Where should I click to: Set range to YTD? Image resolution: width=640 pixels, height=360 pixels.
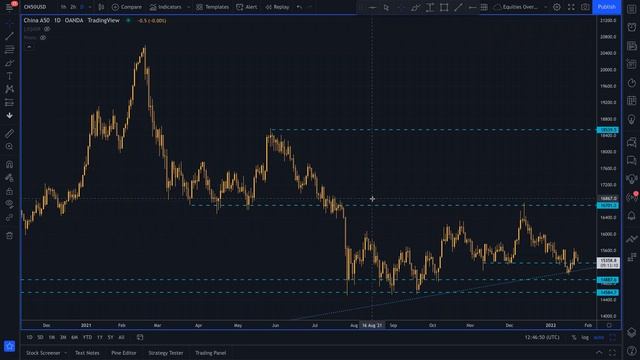point(87,337)
